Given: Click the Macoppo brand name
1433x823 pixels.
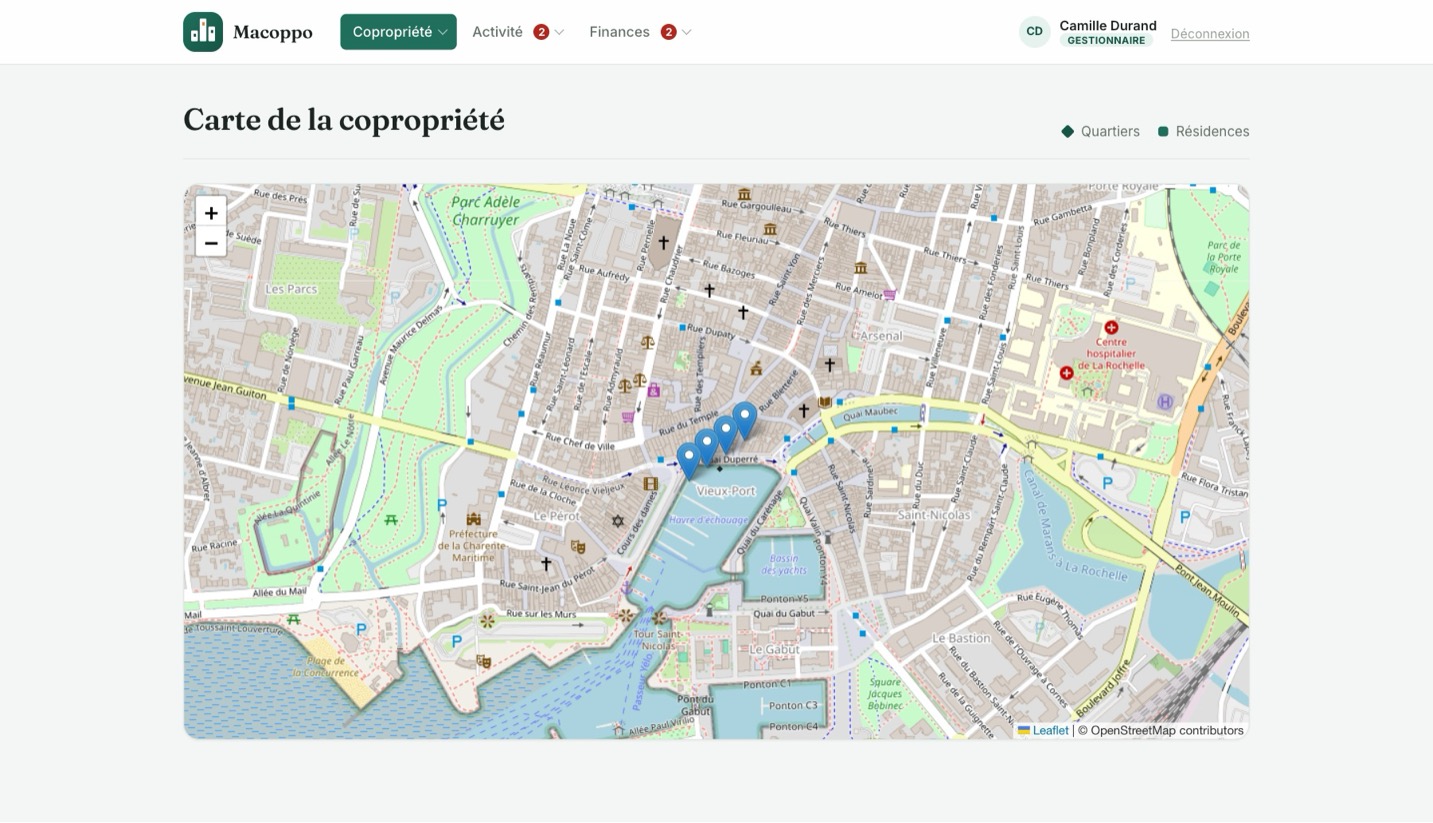Looking at the screenshot, I should coord(273,32).
